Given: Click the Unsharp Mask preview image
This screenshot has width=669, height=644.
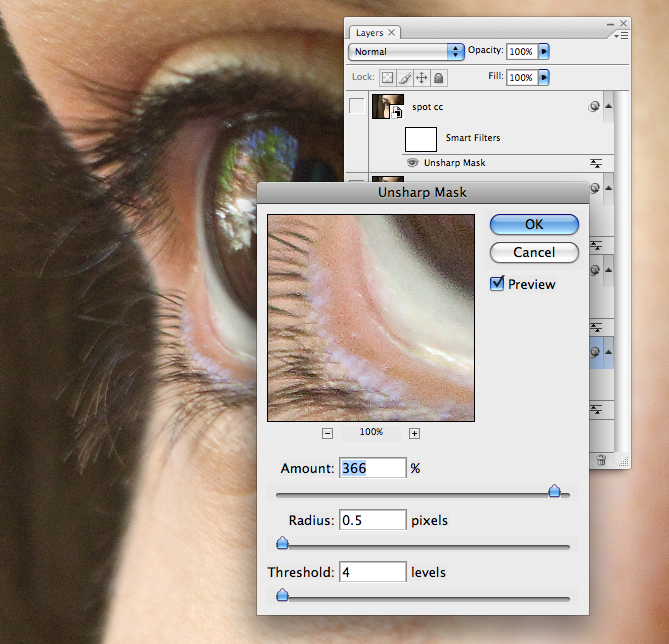Looking at the screenshot, I should 371,318.
